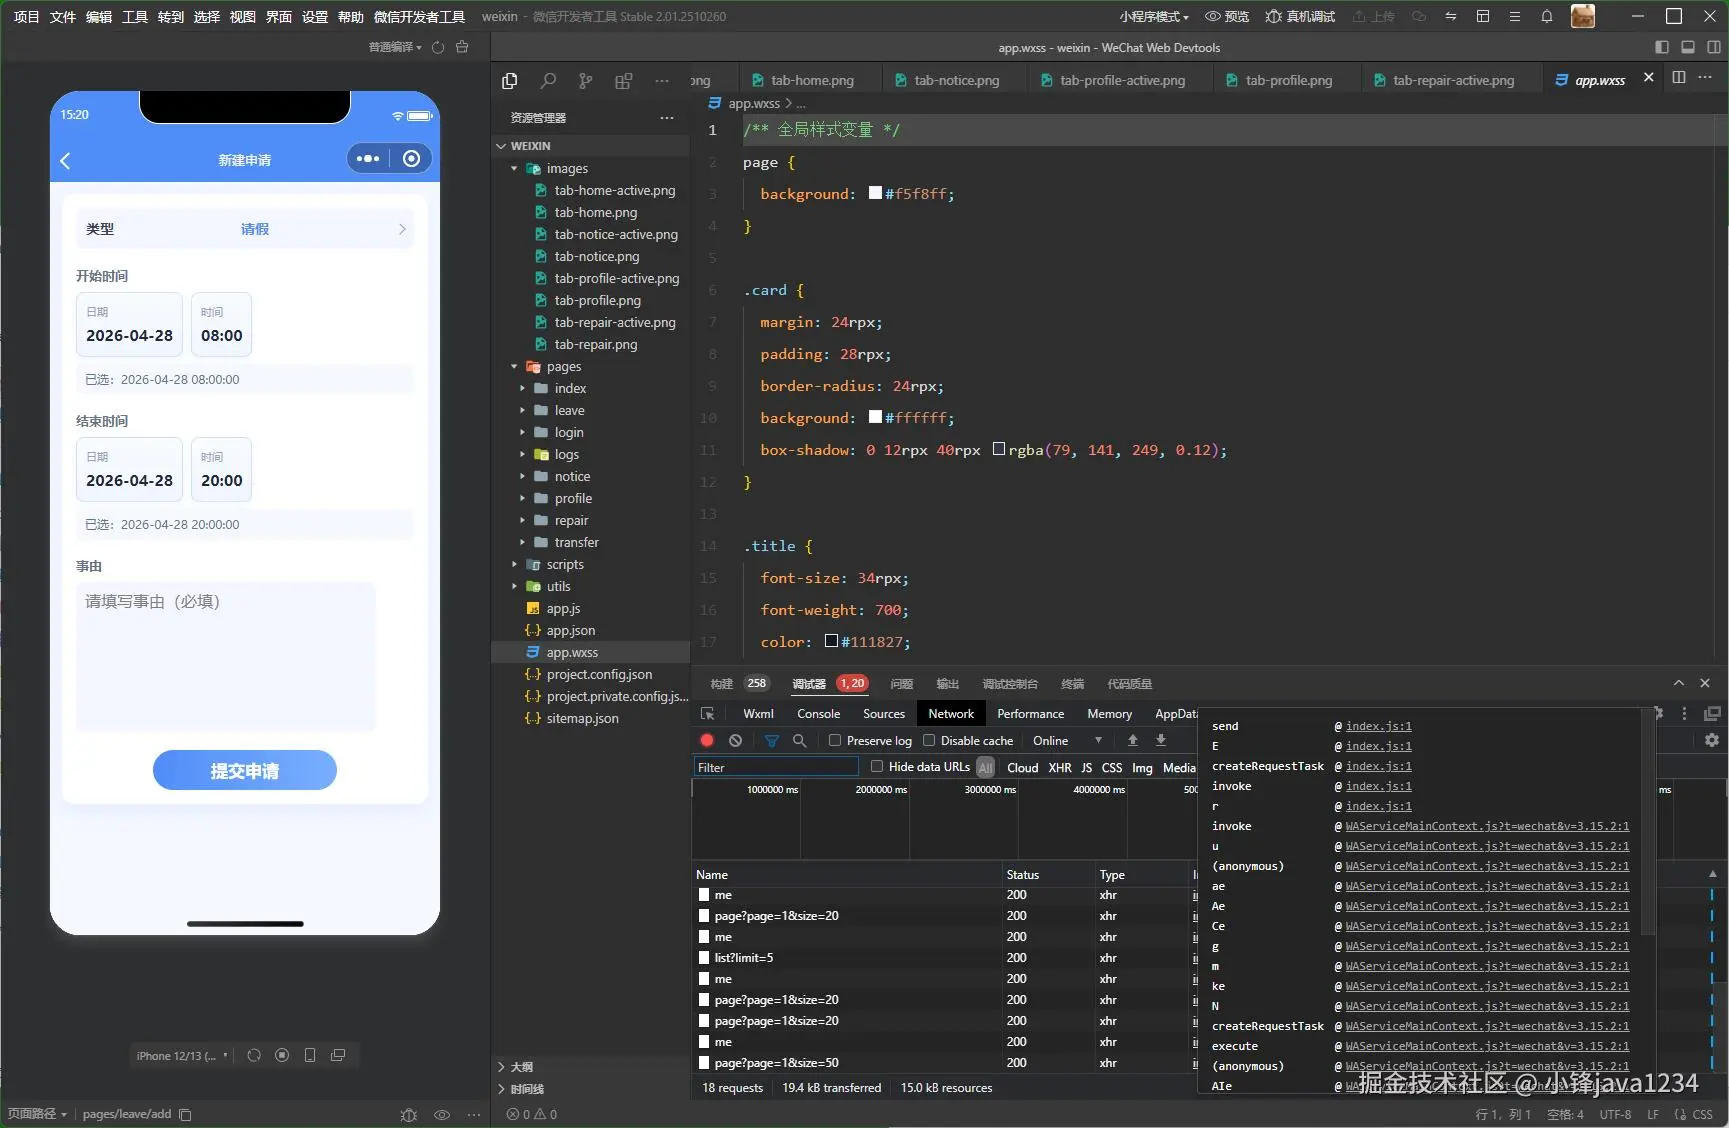Toggle the Disable cache checkbox
The image size is (1729, 1128).
pyautogui.click(x=929, y=741)
